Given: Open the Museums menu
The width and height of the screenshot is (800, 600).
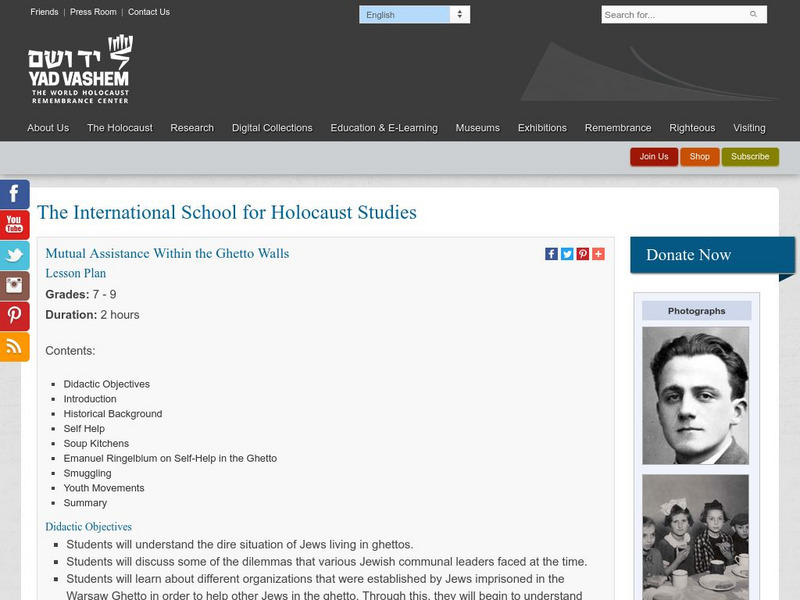Looking at the screenshot, I should point(478,128).
